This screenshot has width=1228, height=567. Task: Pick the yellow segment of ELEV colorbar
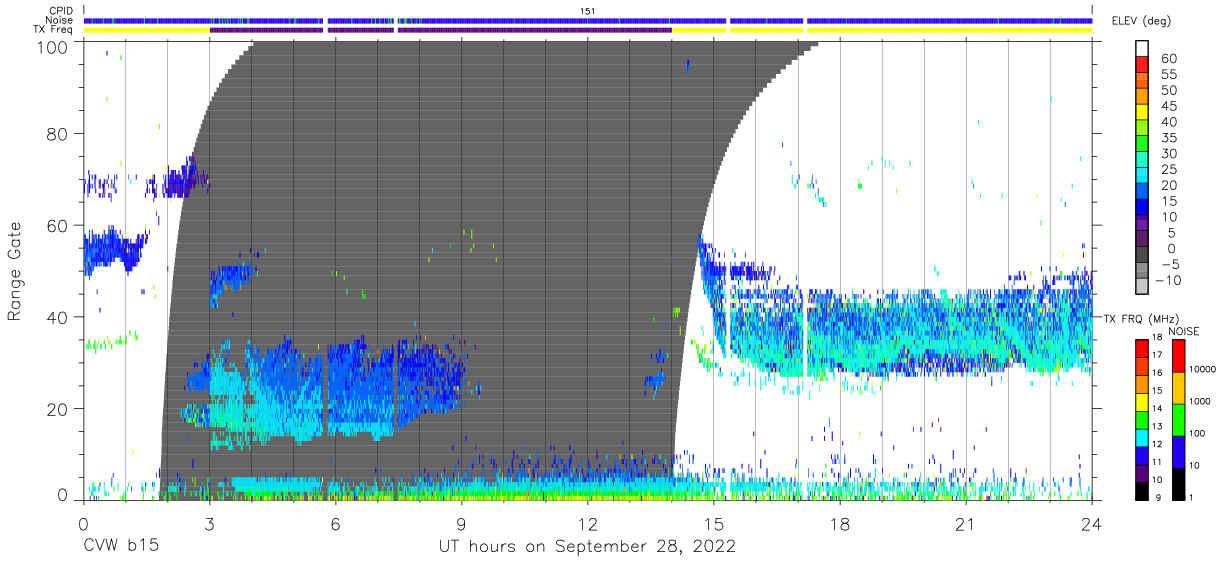click(x=1142, y=113)
